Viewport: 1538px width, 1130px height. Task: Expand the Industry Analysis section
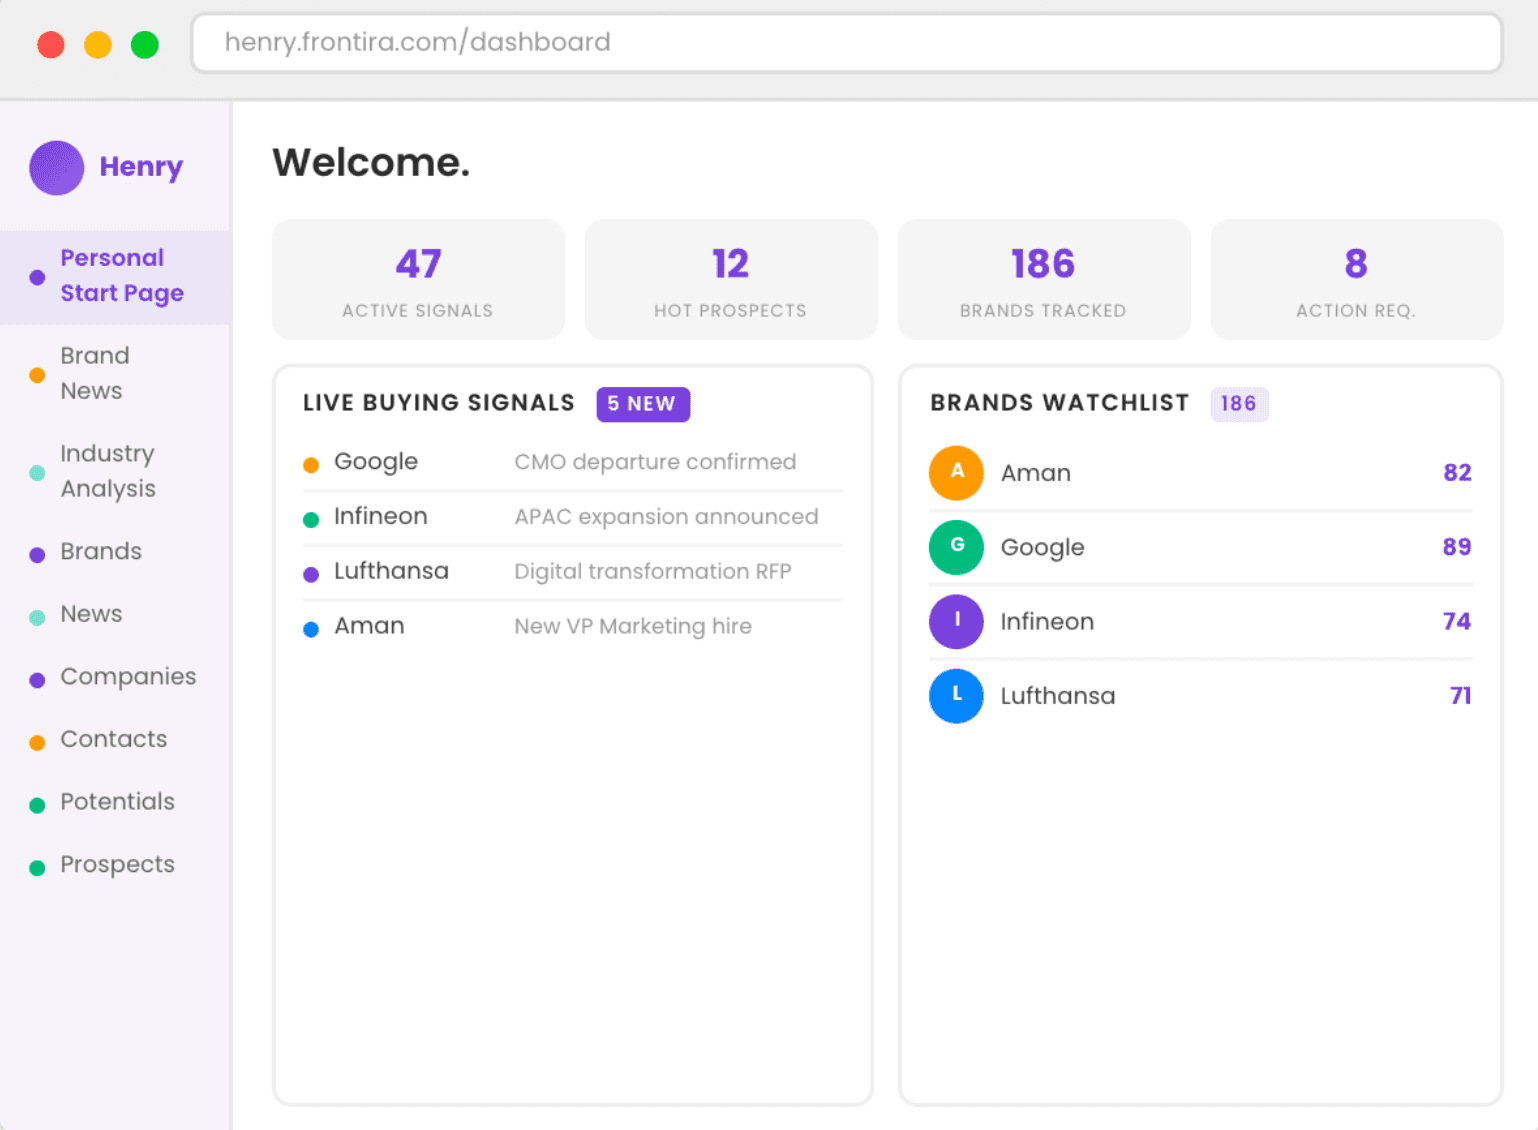click(x=108, y=470)
